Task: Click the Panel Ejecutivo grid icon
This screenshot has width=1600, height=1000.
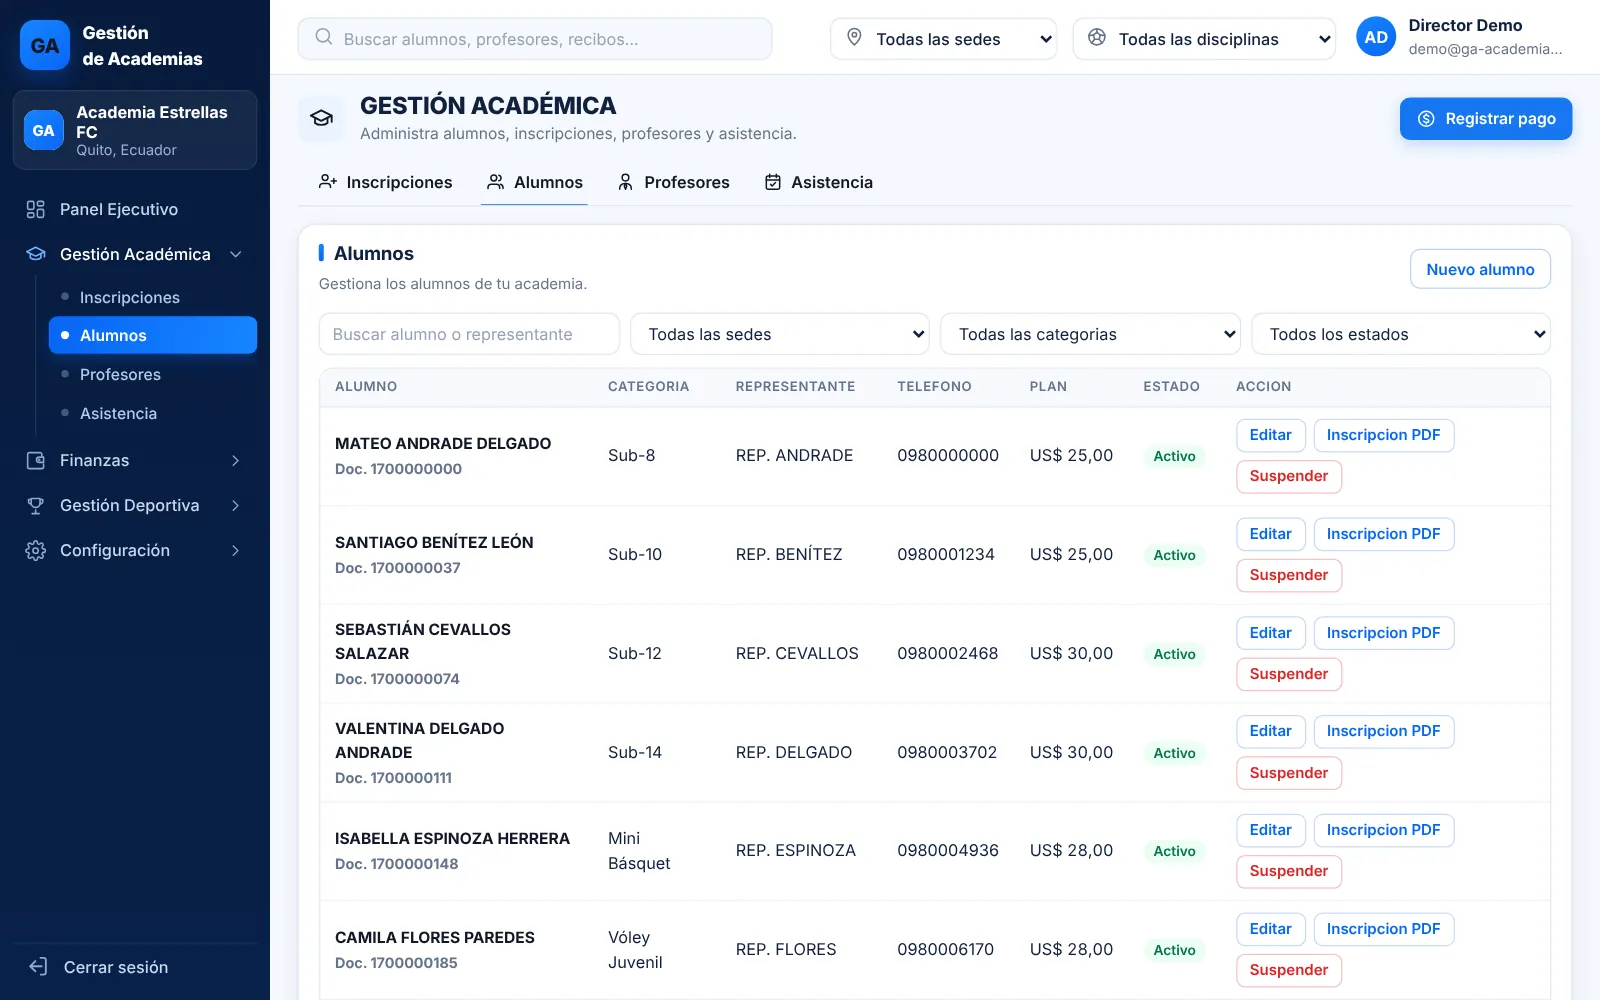Action: point(36,209)
